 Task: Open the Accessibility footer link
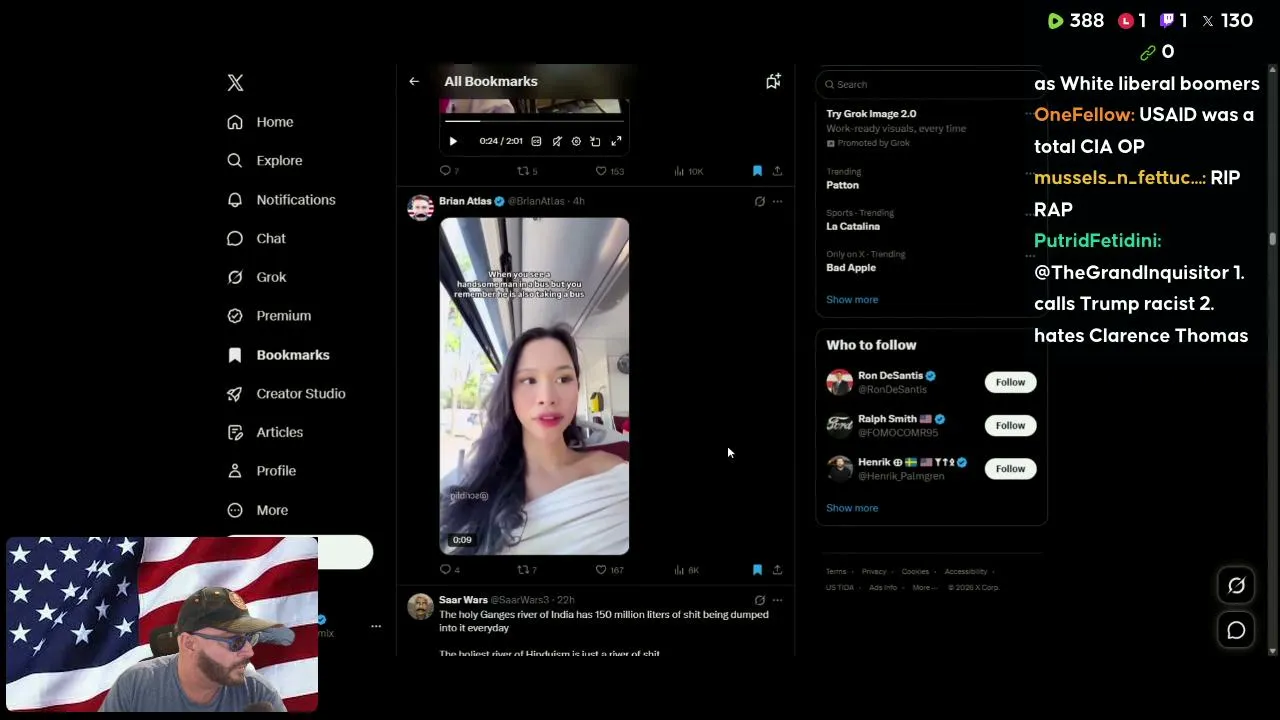(x=966, y=572)
